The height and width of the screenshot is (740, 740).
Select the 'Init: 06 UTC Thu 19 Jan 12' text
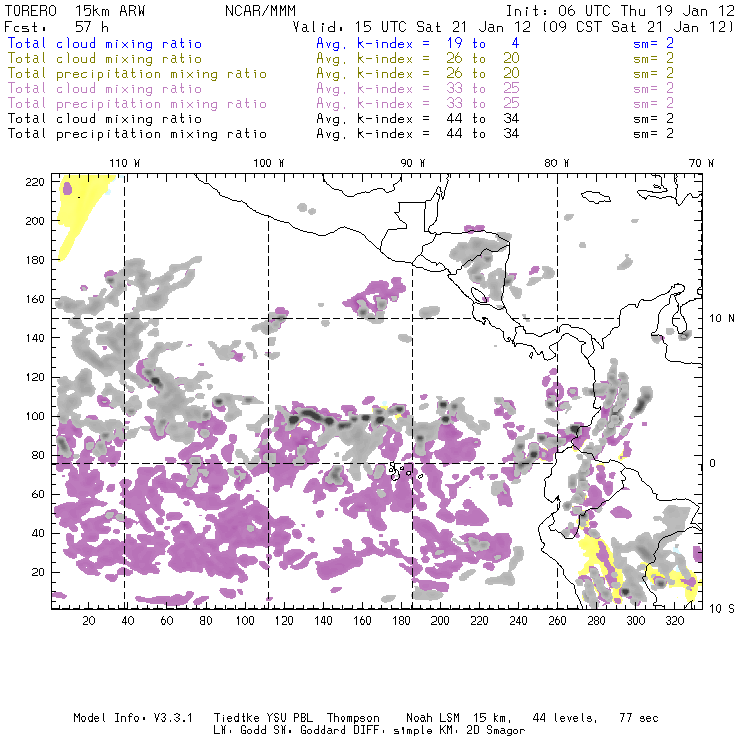[x=620, y=11]
